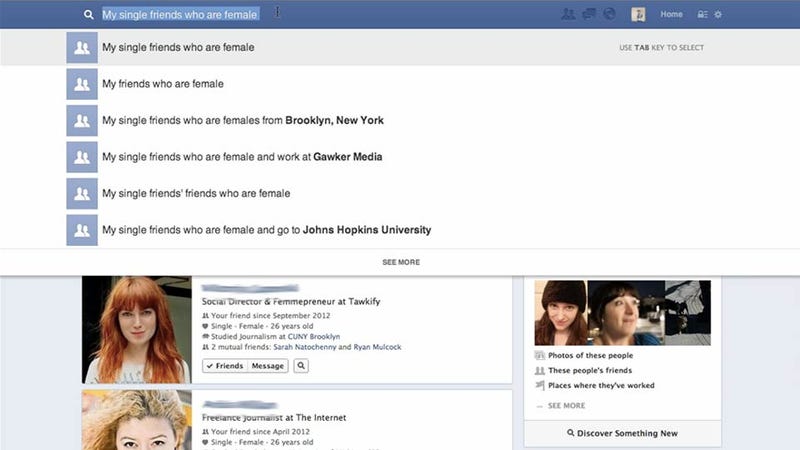Open Sarah Natochenny mutual friend link

click(x=305, y=347)
